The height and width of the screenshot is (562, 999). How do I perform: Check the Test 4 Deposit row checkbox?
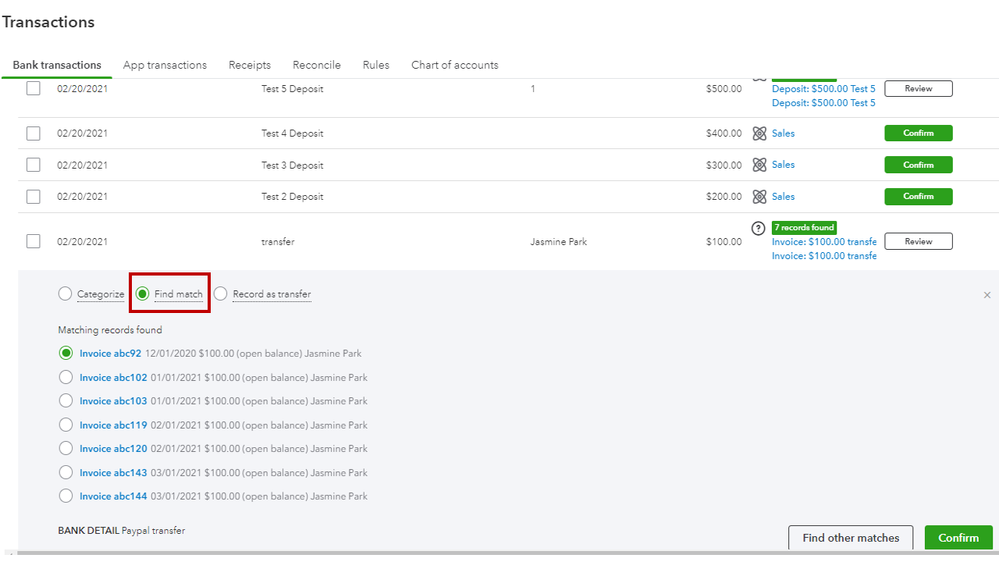33,133
